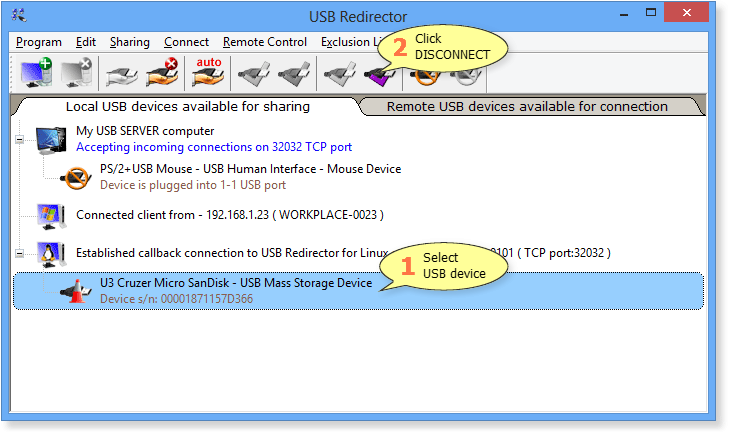Select the Linux penguin callback connection icon

(x=51, y=254)
